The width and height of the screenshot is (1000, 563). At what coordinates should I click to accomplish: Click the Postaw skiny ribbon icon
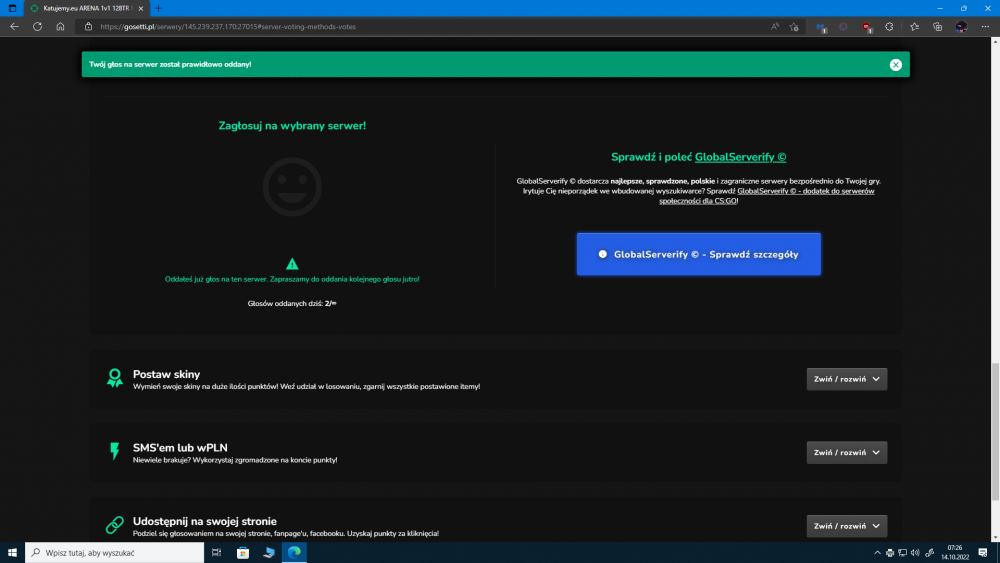[x=115, y=378]
